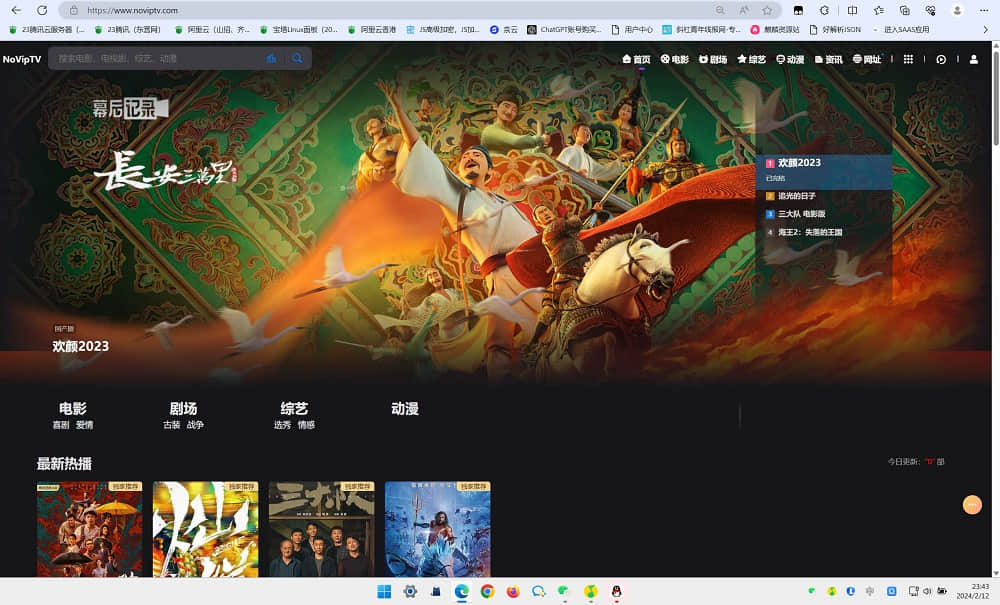This screenshot has height=605, width=1000.
Task: Open the 动漫 category heading
Action: tap(405, 409)
